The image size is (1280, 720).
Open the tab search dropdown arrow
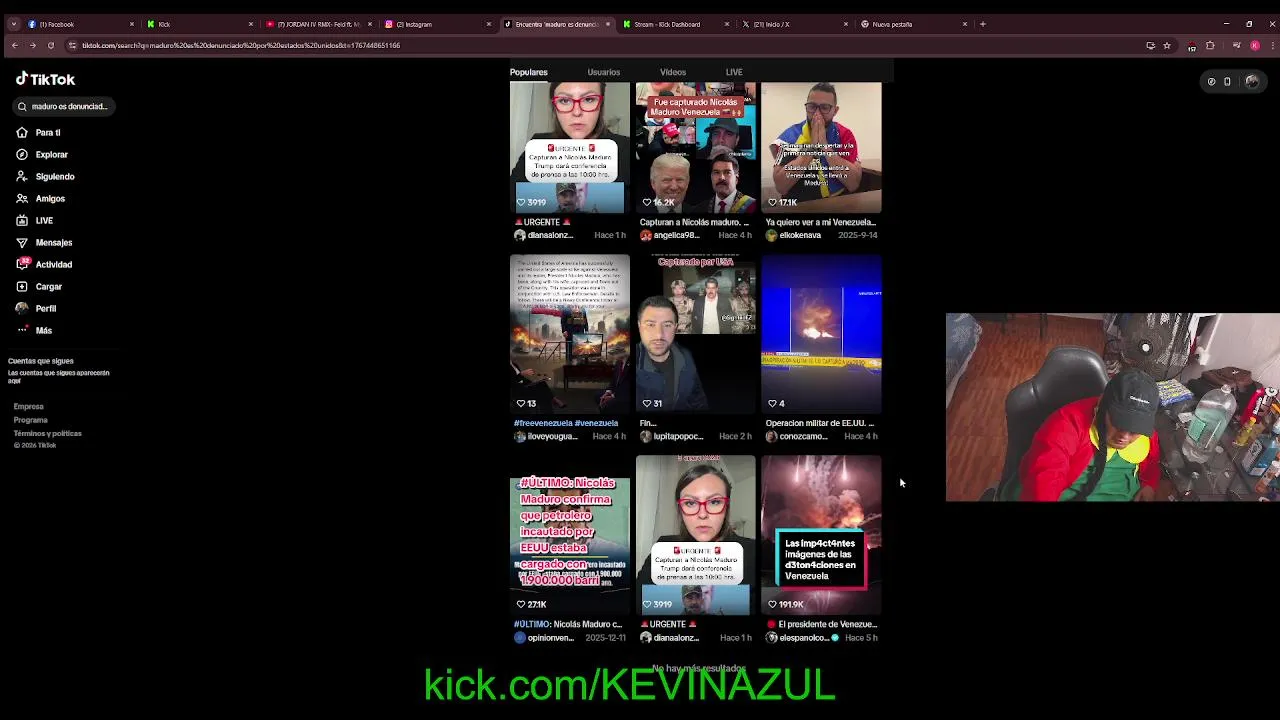[13, 24]
